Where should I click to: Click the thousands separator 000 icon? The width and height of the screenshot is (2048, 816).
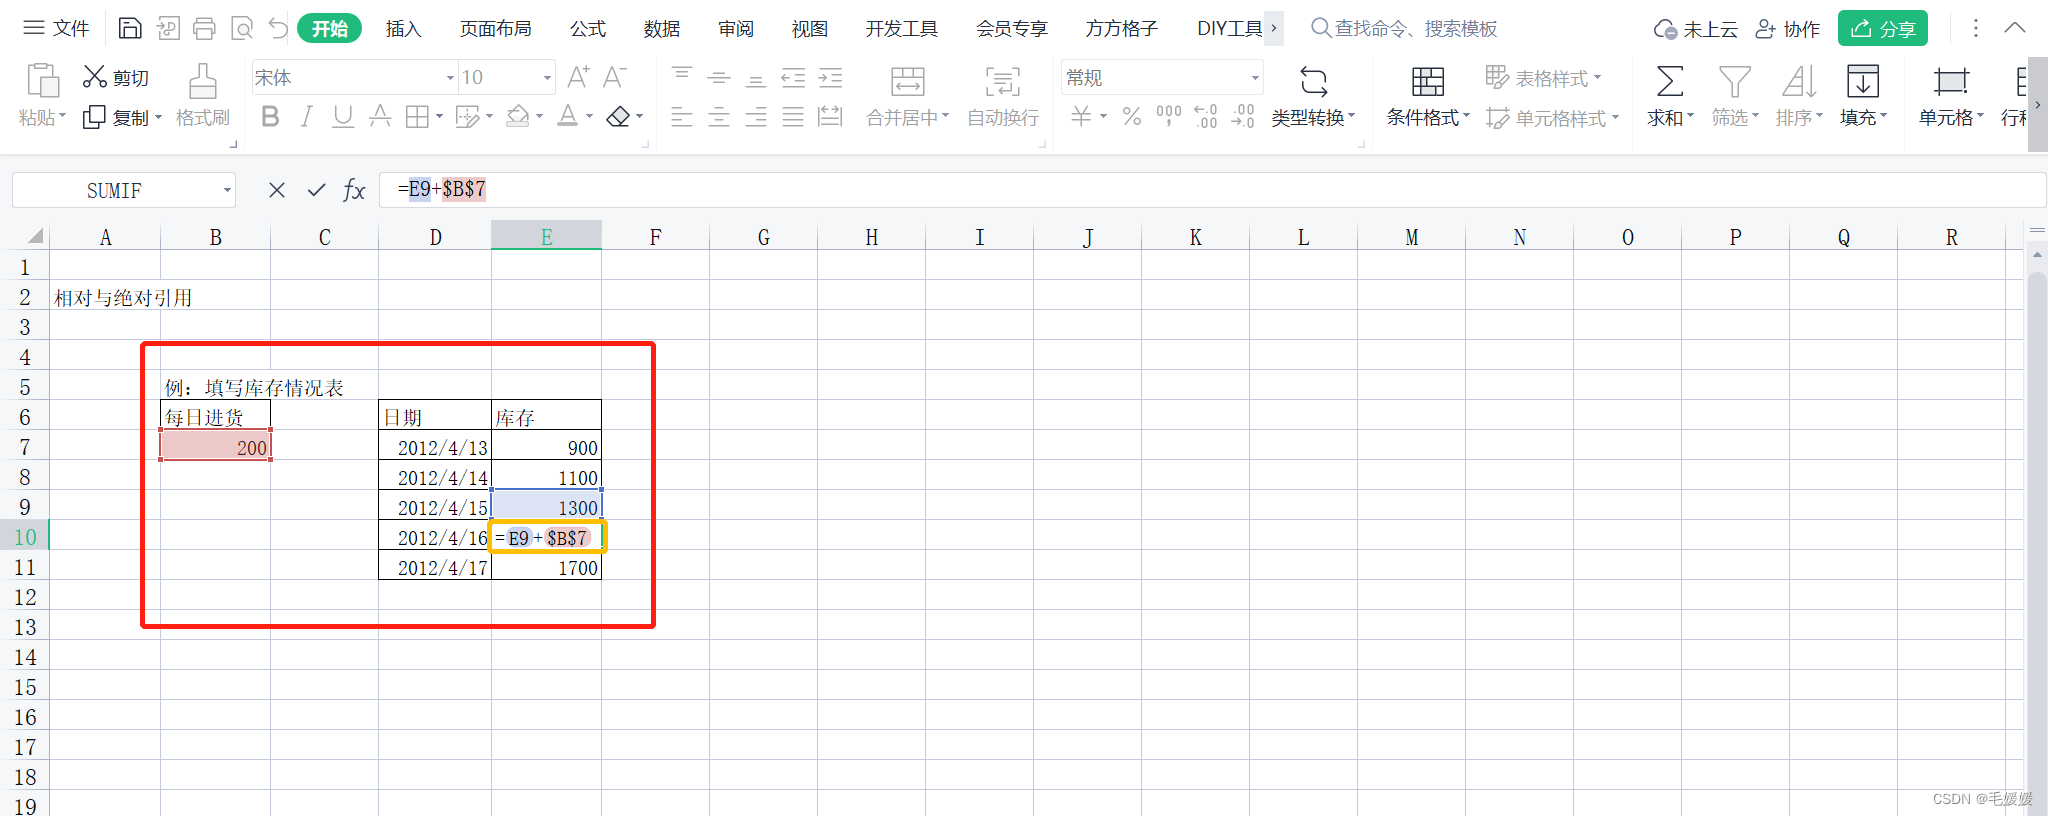pos(1168,117)
